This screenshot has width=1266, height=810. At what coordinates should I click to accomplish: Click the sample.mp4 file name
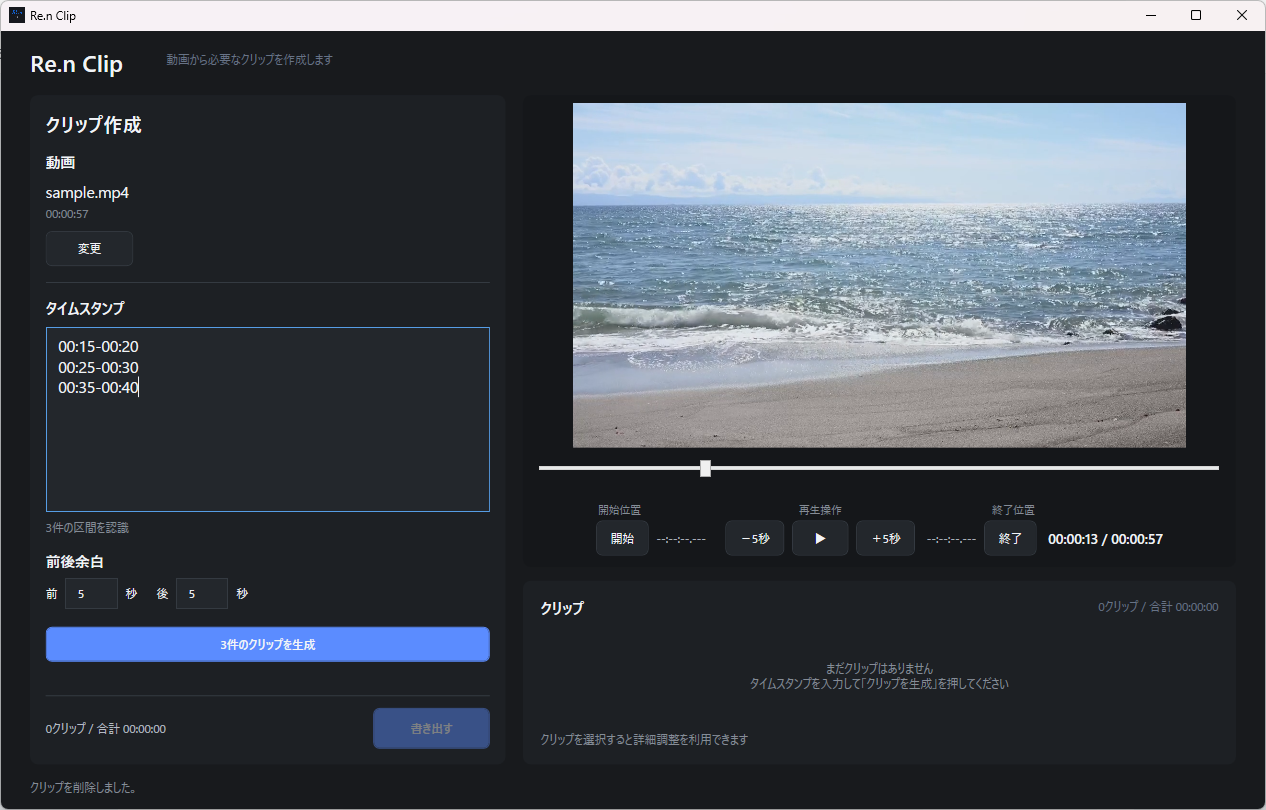tap(87, 193)
